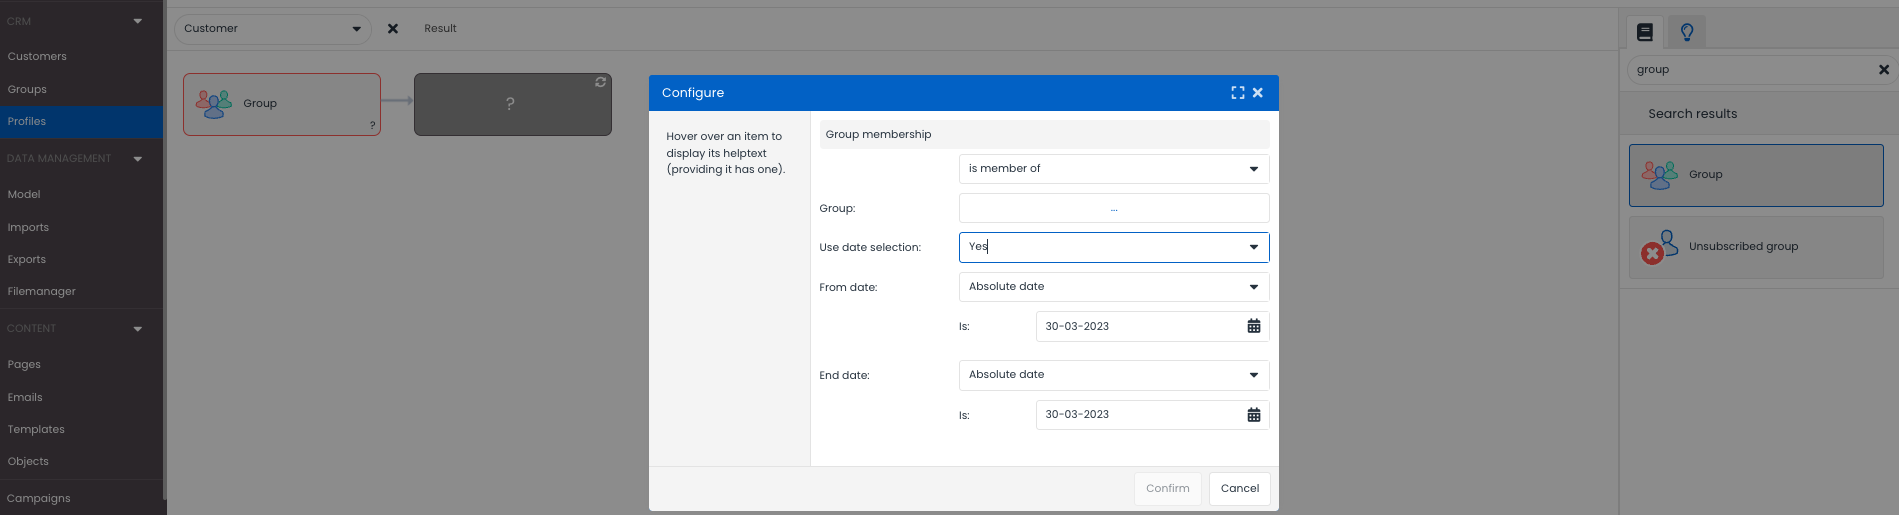This screenshot has height=515, width=1899.
Task: Select the question-mark placeholder node
Action: (513, 104)
